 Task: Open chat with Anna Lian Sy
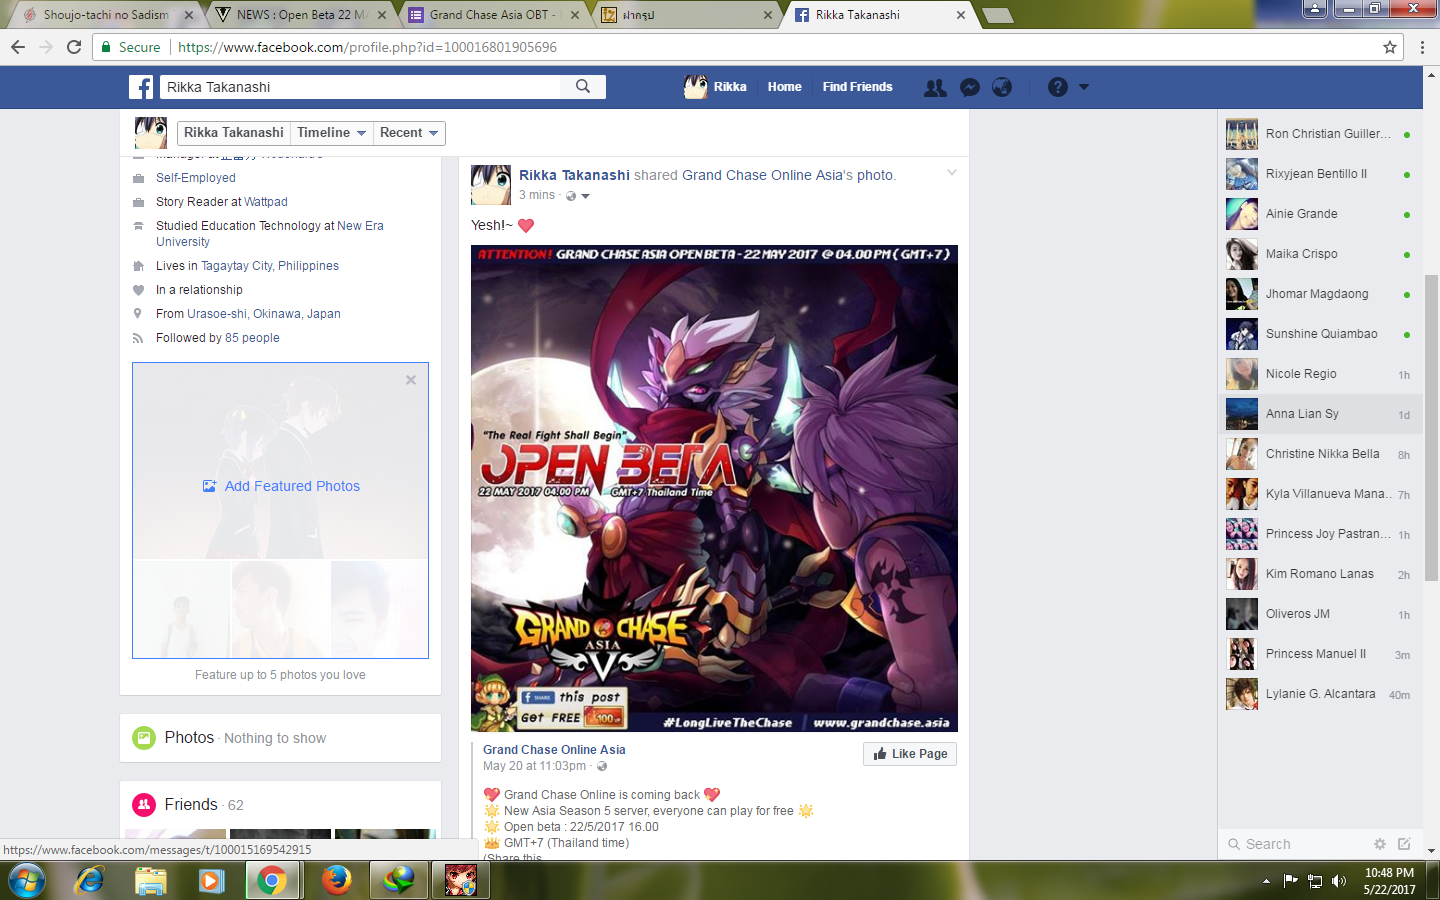[x=1320, y=414]
